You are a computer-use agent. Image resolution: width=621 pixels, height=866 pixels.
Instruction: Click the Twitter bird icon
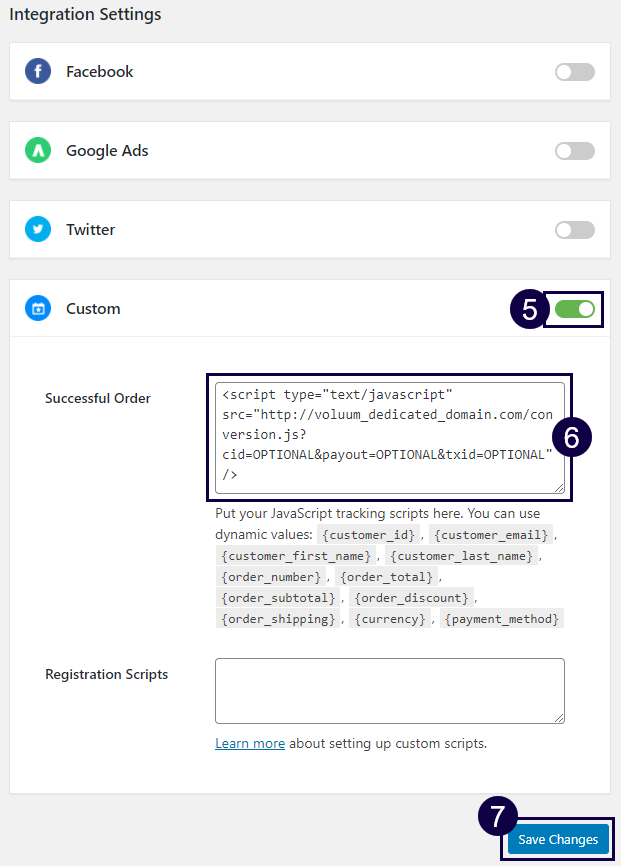pos(38,229)
